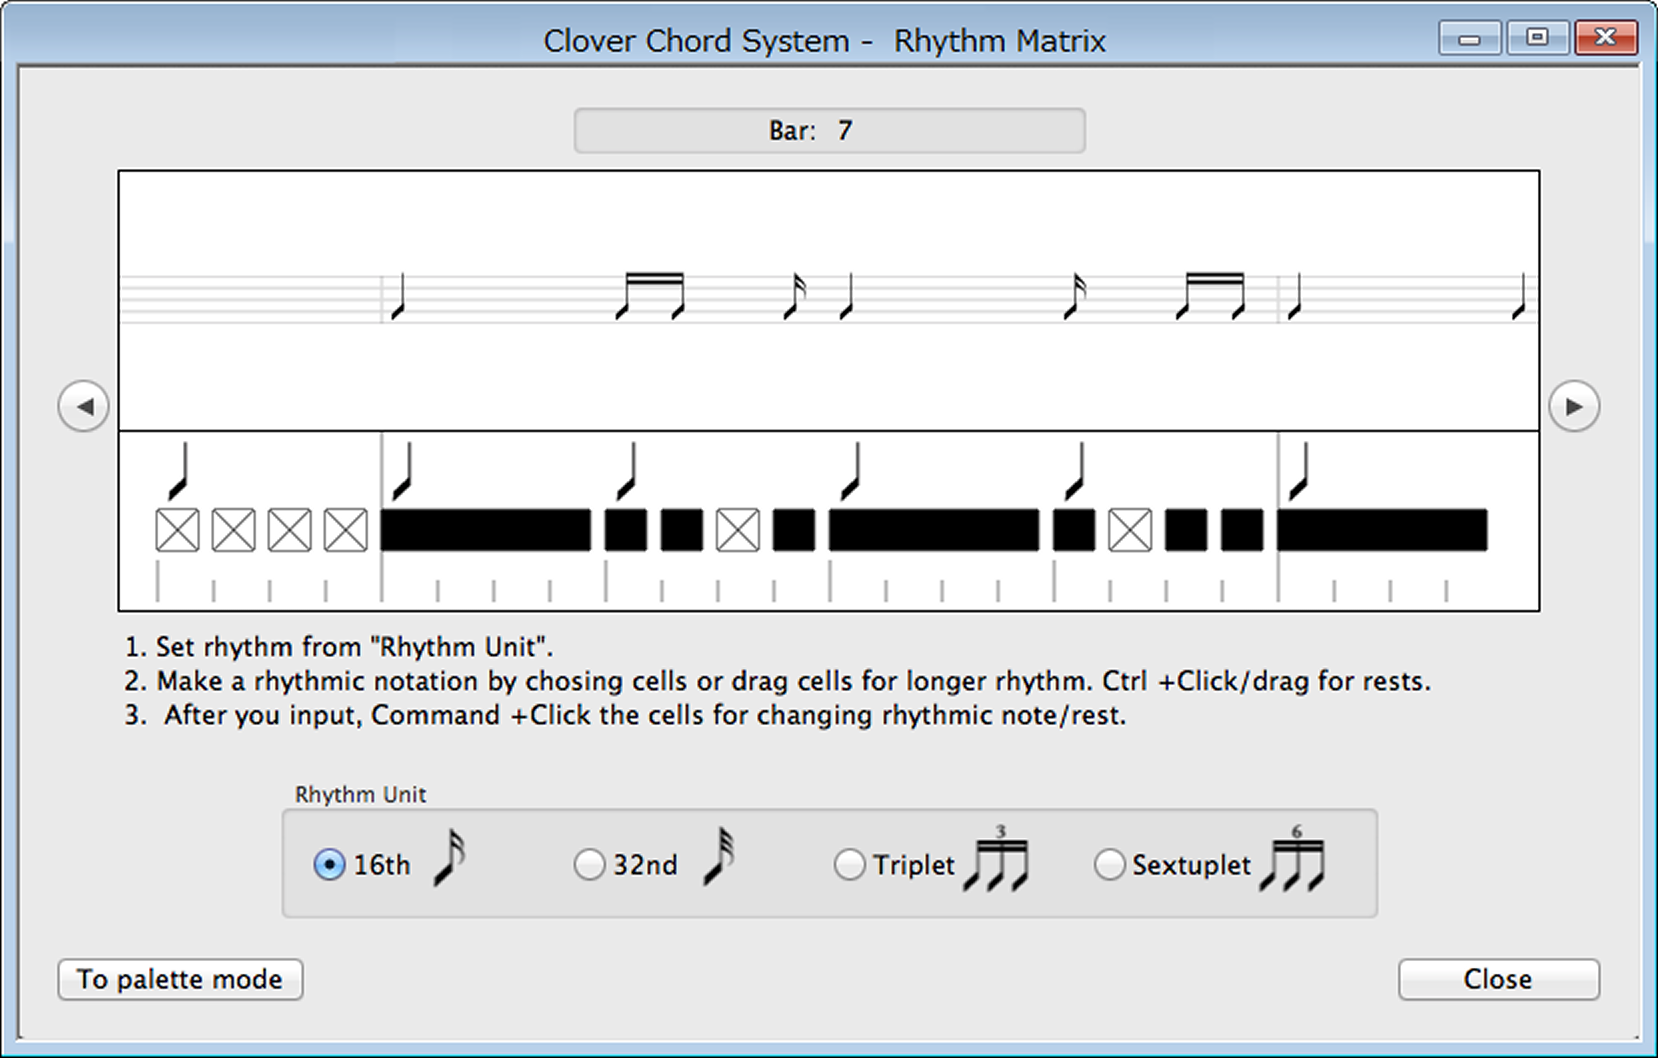This screenshot has width=1658, height=1058.
Task: Click the Bar: 7 indicator field
Action: coord(829,131)
